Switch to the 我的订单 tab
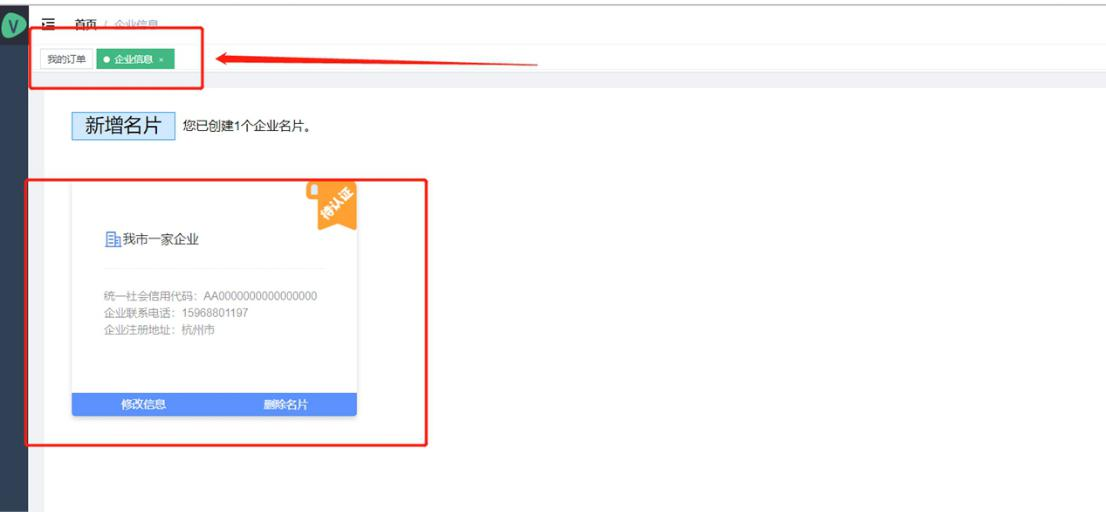This screenshot has height=512, width=1106. coord(66,59)
